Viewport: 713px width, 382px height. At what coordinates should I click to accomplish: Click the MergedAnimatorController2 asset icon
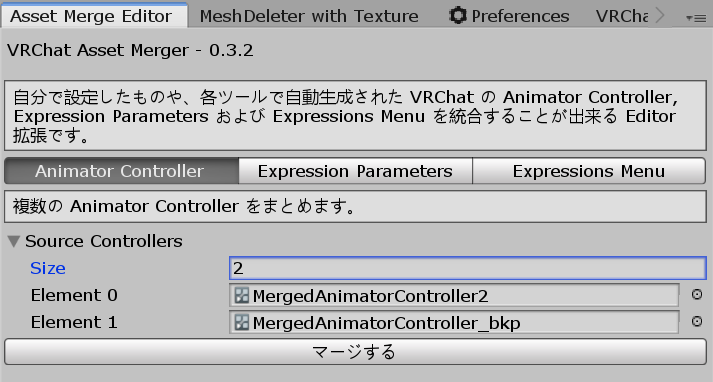(x=241, y=296)
